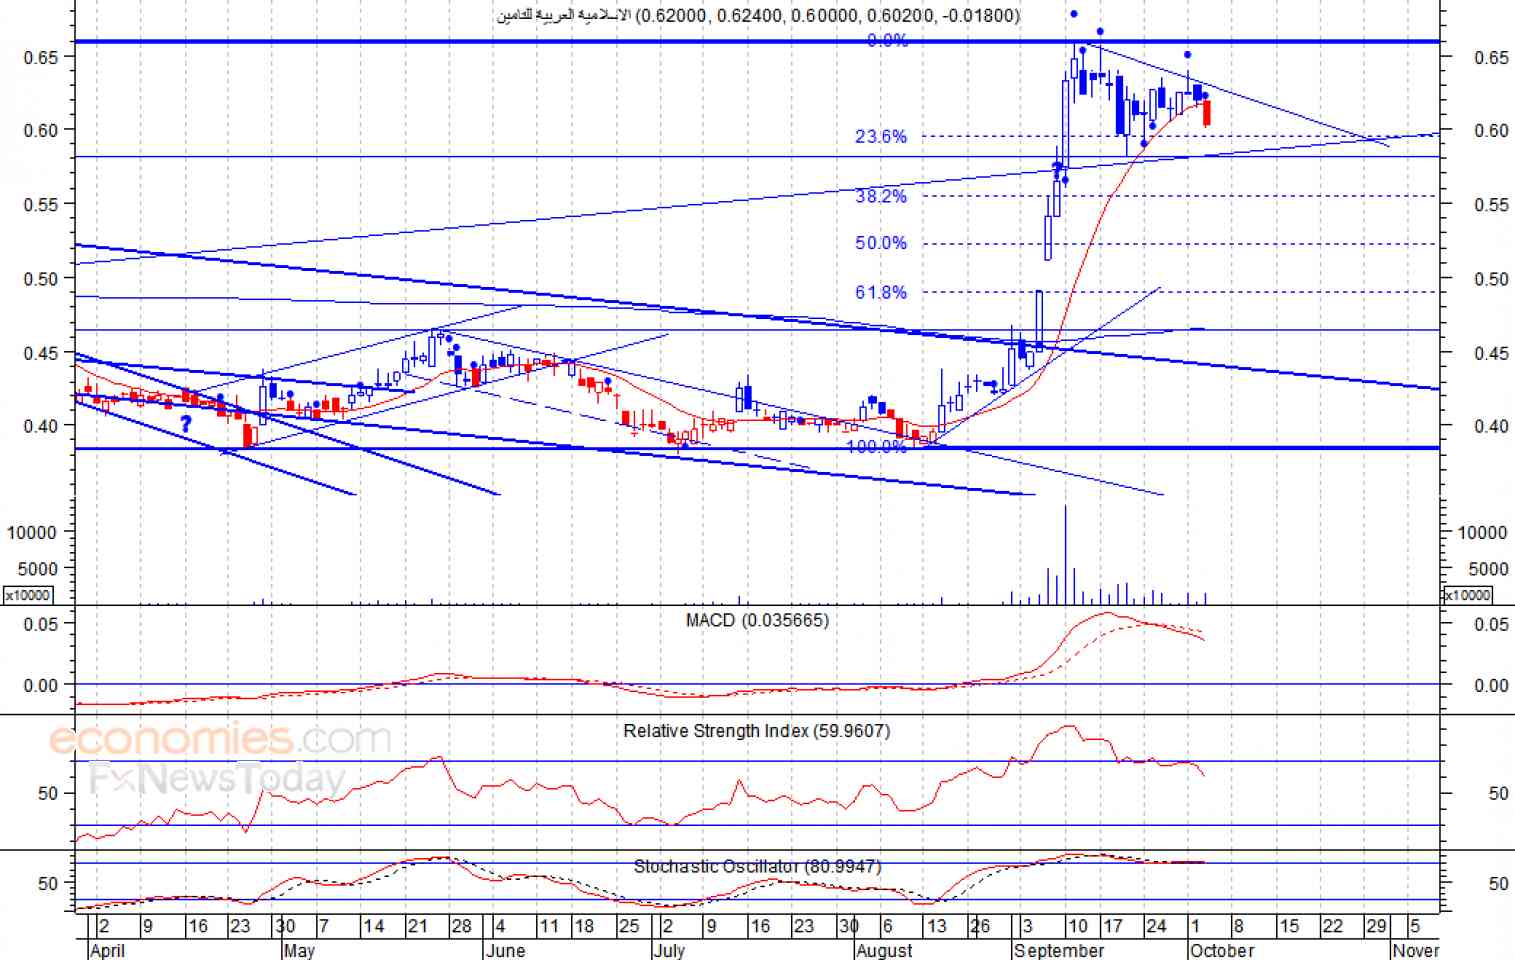Image resolution: width=1515 pixels, height=960 pixels.
Task: Click the 61.8% Fibonacci retracement label
Action: point(881,292)
